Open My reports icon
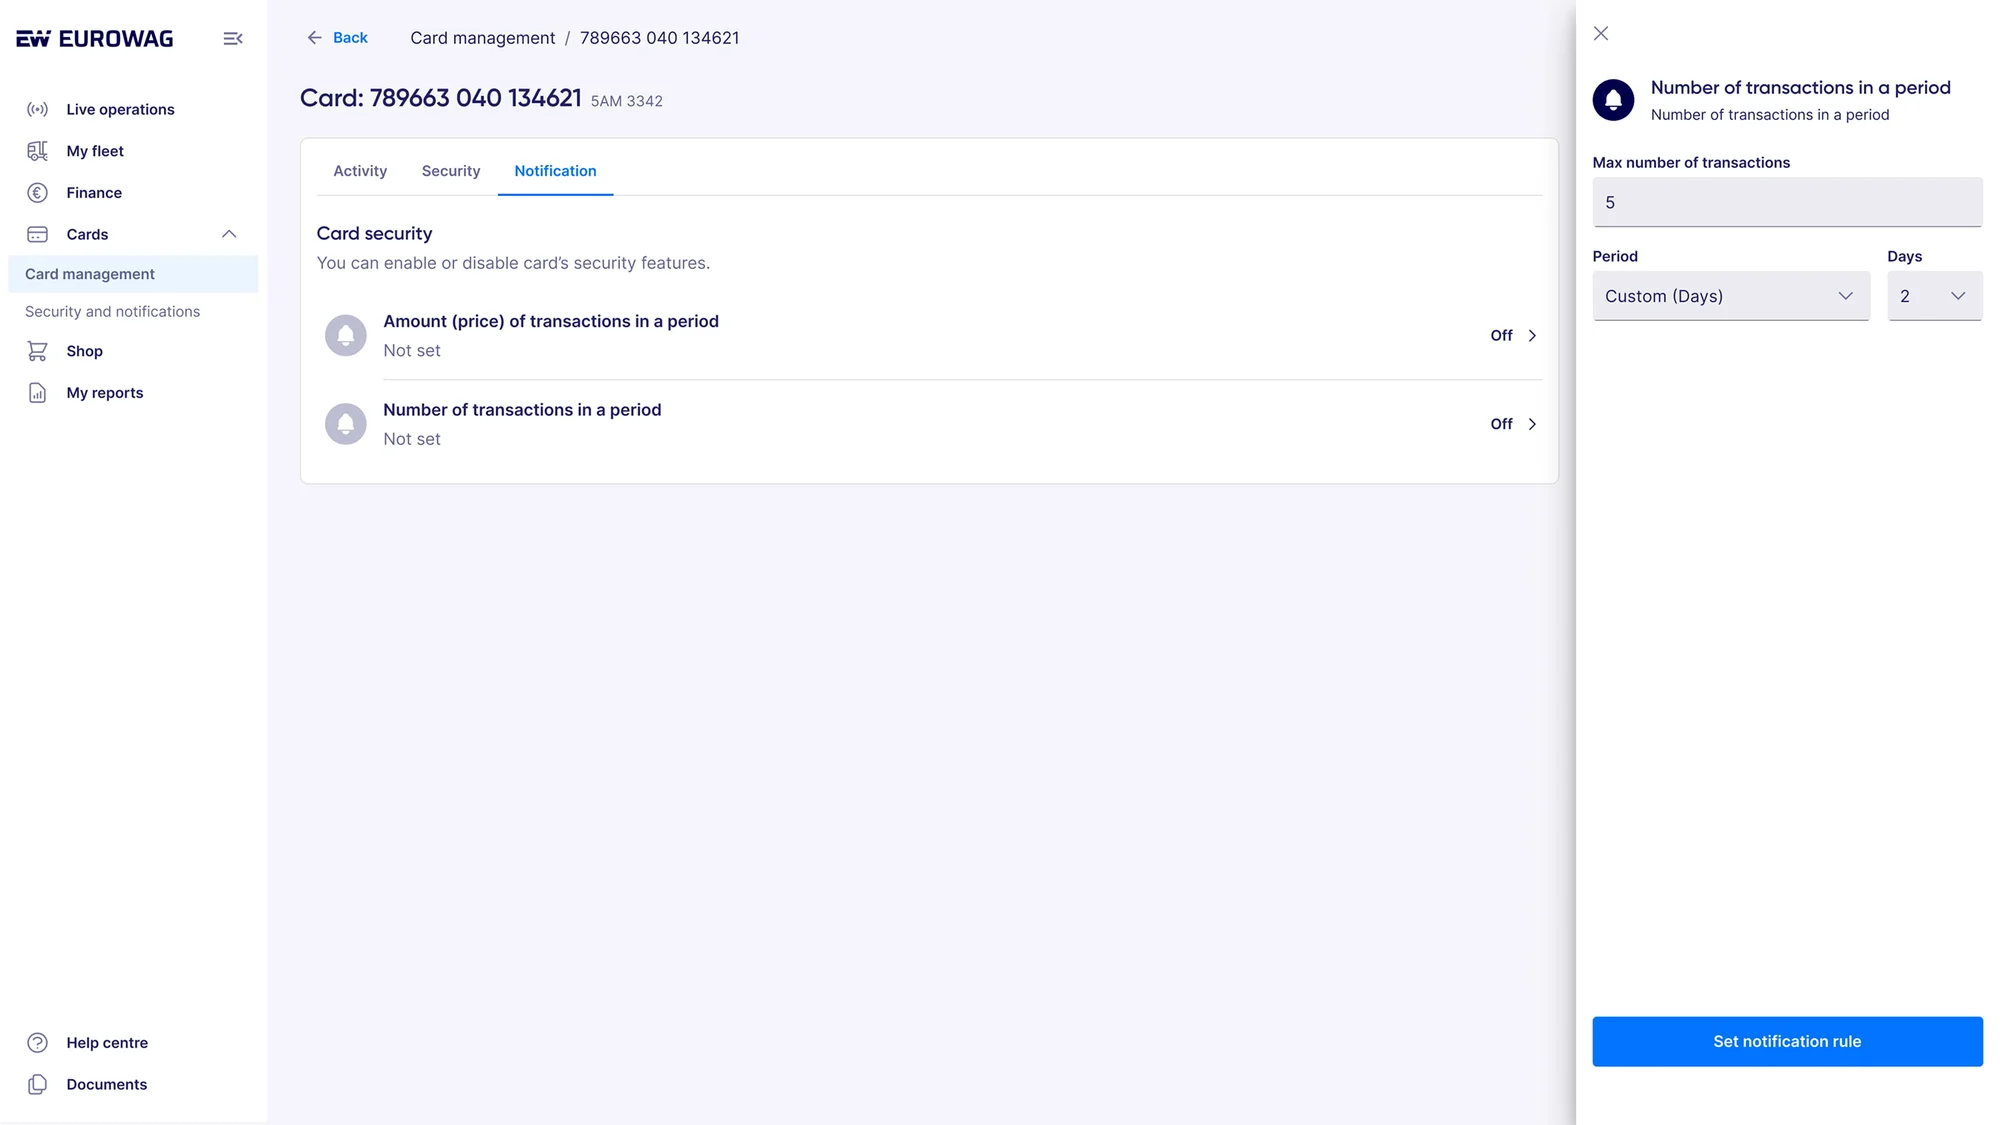 (37, 393)
